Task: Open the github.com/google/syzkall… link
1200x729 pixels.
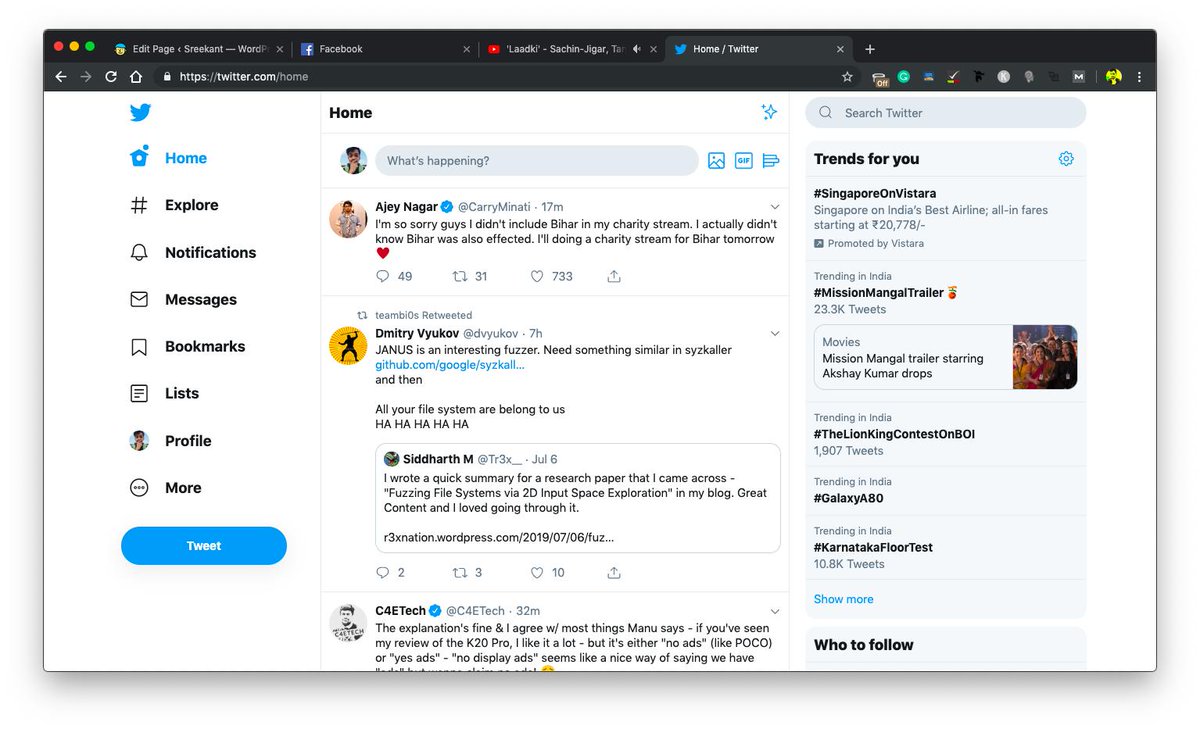Action: point(450,365)
